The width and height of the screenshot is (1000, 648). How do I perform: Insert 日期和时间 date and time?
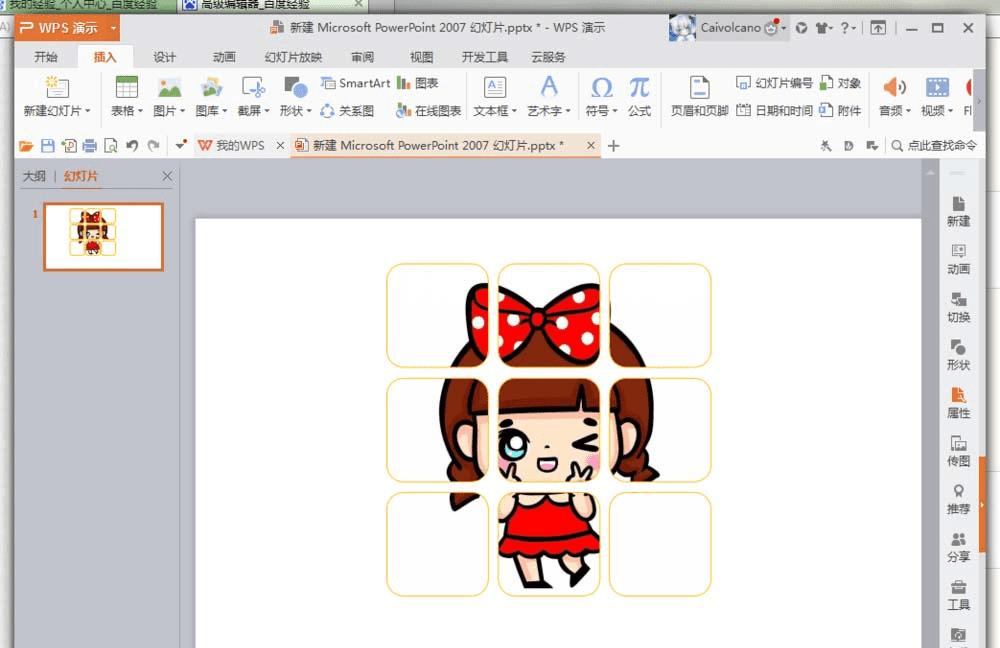[x=775, y=111]
